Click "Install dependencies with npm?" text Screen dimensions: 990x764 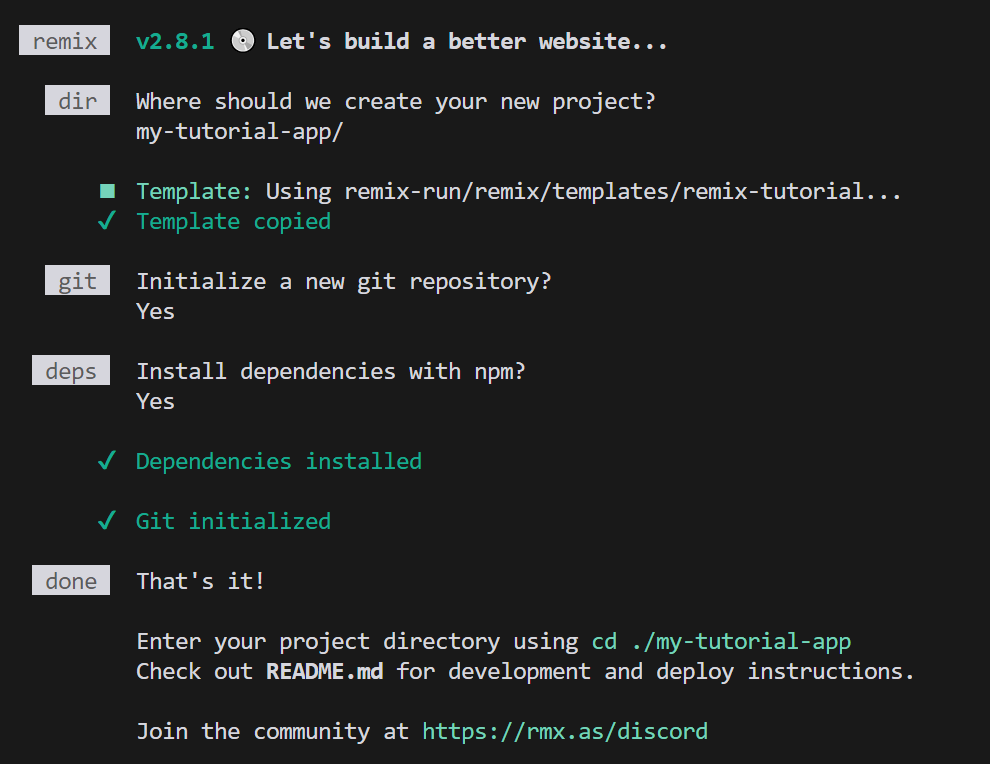tap(331, 371)
